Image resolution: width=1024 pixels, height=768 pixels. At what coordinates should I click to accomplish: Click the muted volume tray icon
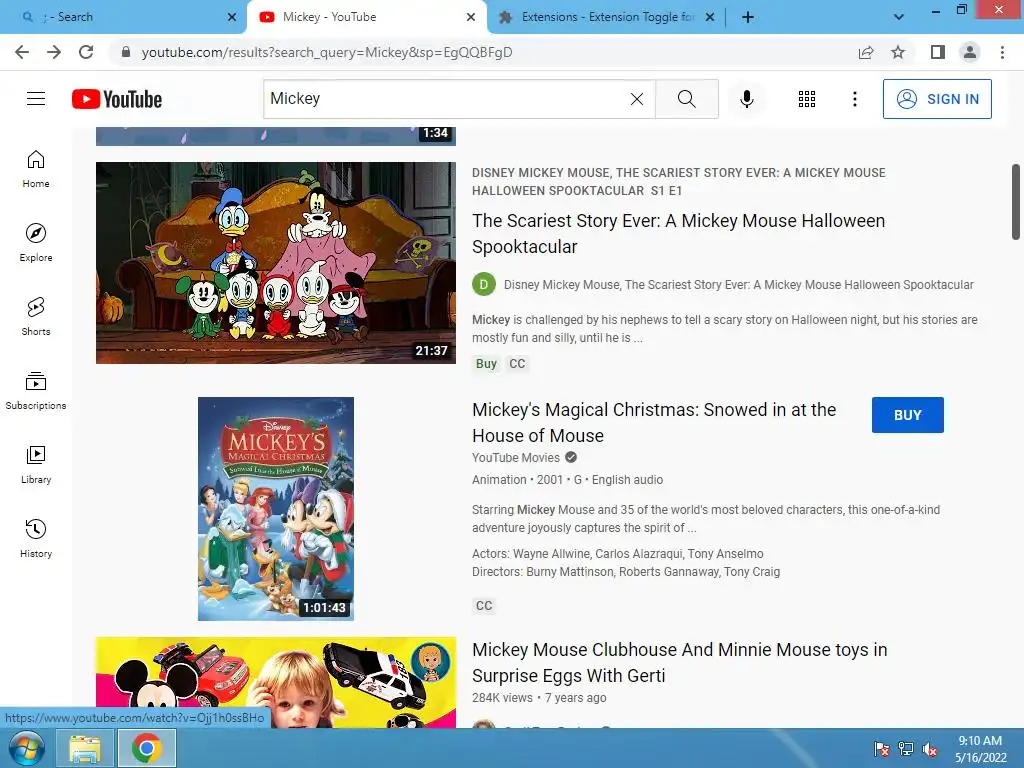coord(929,749)
